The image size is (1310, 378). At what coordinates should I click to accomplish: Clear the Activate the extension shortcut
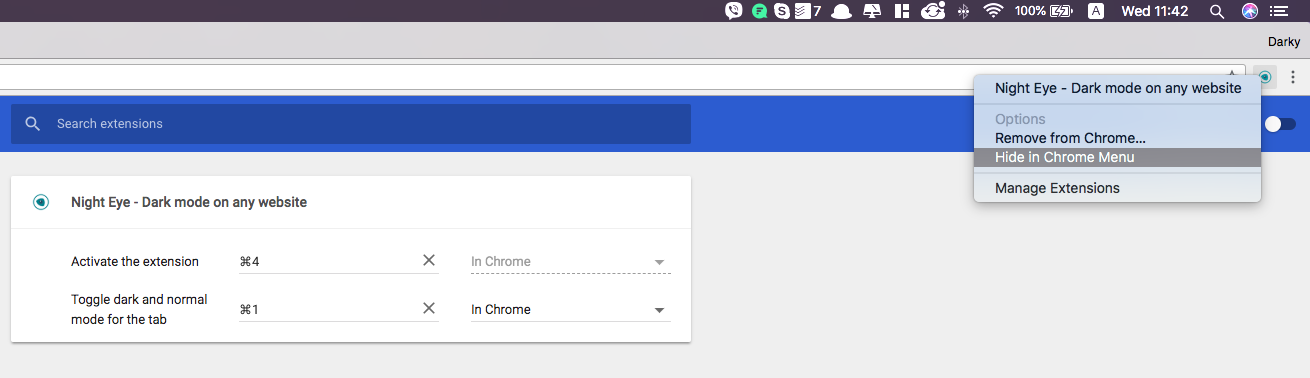(x=429, y=261)
